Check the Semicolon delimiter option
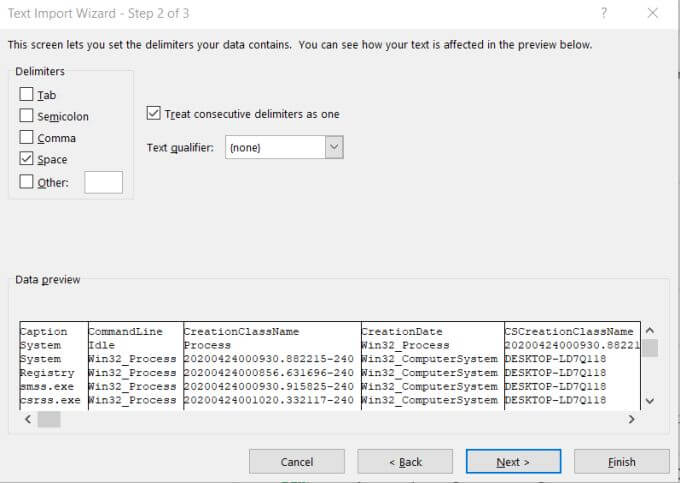 (x=26, y=116)
